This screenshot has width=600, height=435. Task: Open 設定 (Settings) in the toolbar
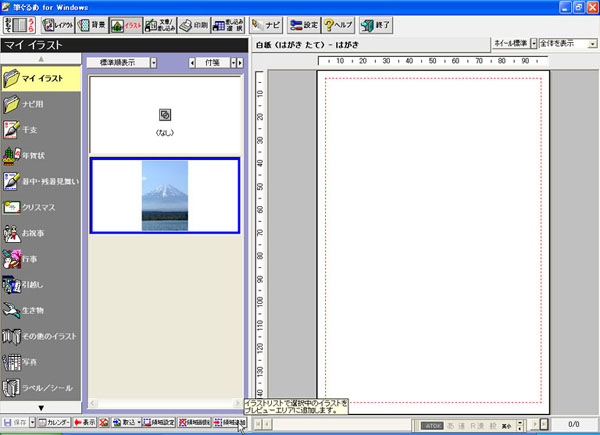tap(303, 23)
